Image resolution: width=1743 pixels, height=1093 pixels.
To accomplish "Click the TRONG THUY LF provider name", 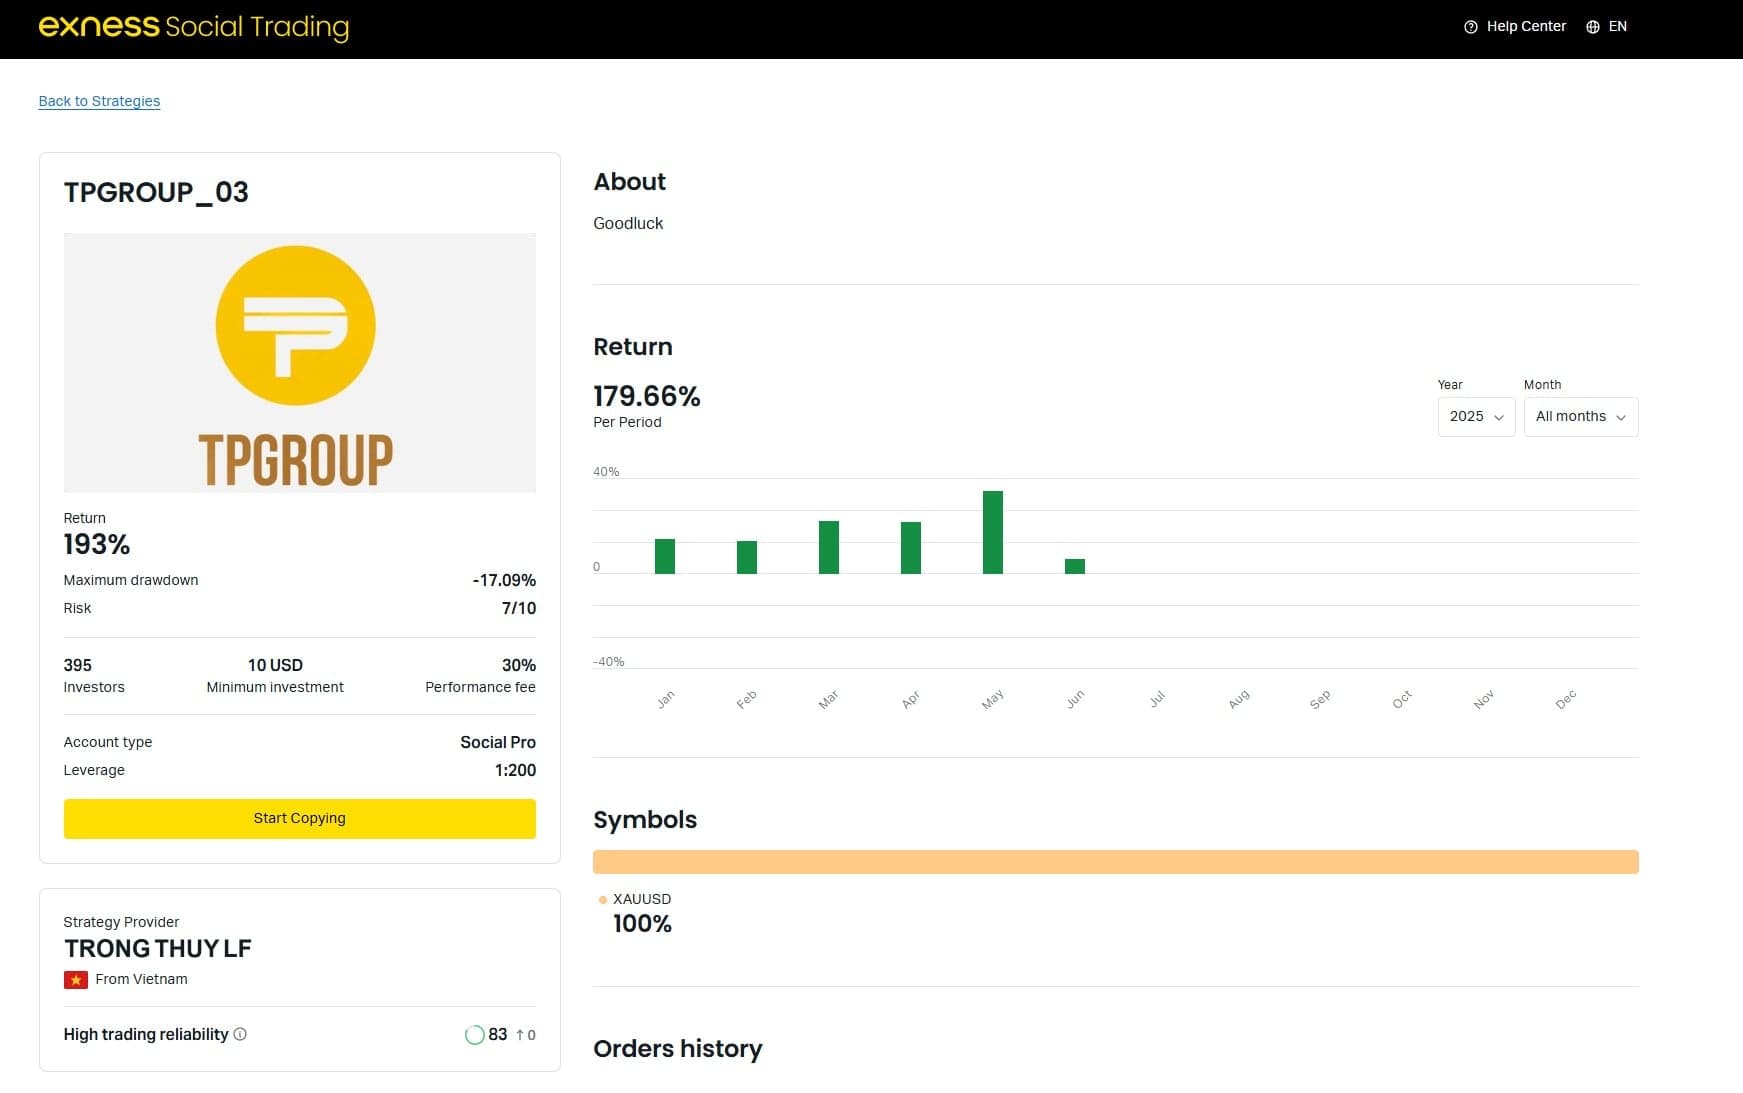I will tap(158, 948).
